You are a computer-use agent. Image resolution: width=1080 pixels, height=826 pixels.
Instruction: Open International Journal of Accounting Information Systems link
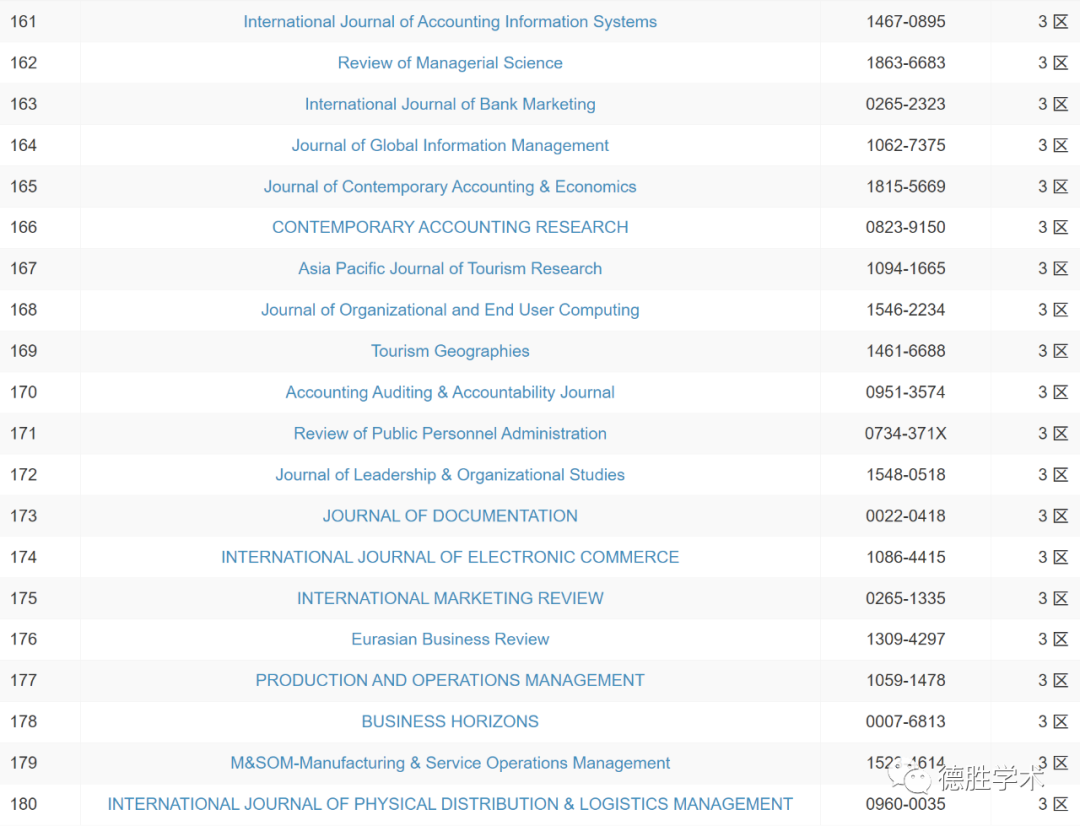pyautogui.click(x=450, y=21)
